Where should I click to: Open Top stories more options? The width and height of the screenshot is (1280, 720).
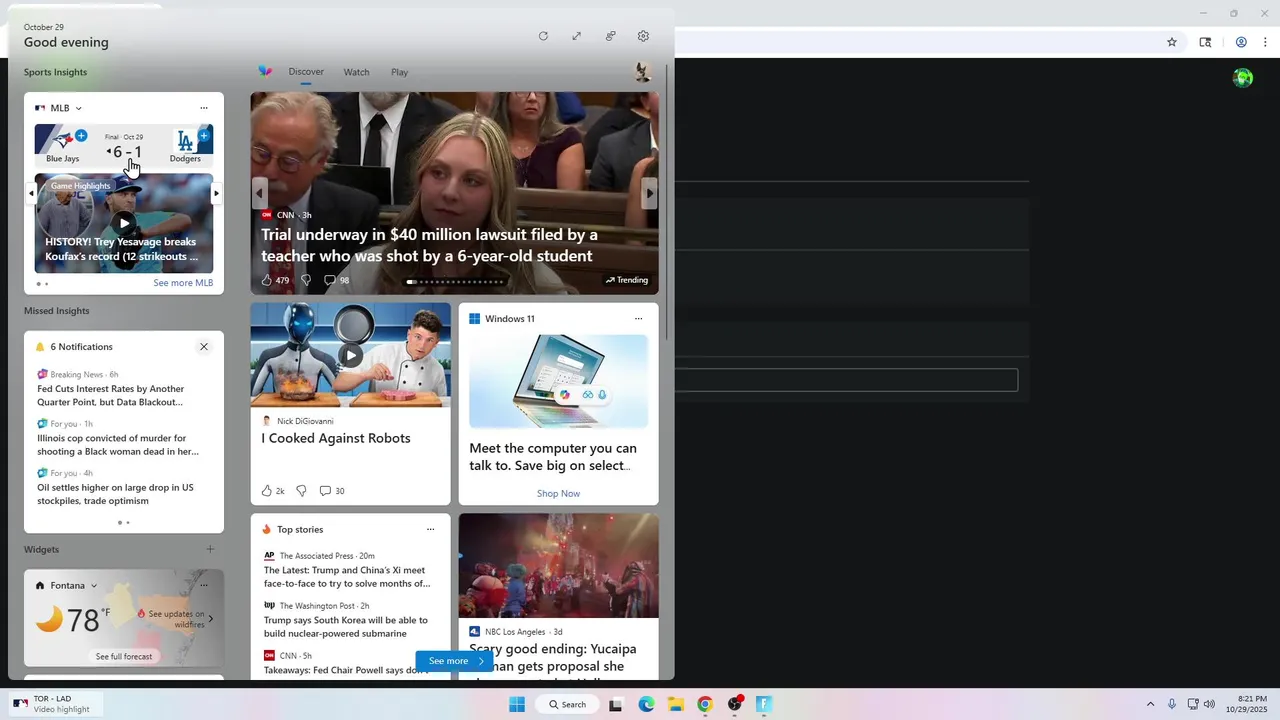[430, 530]
